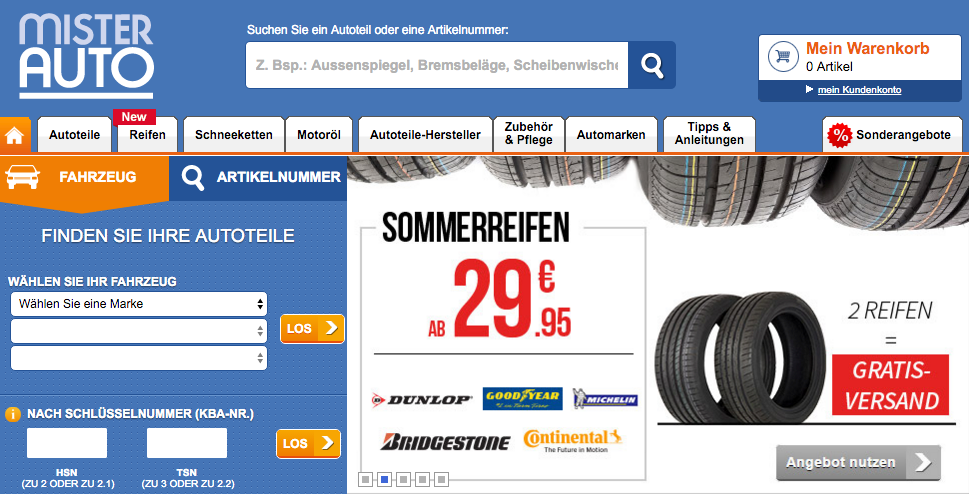
Task: Click the 'mein Kundenkonto' link
Action: [859, 90]
